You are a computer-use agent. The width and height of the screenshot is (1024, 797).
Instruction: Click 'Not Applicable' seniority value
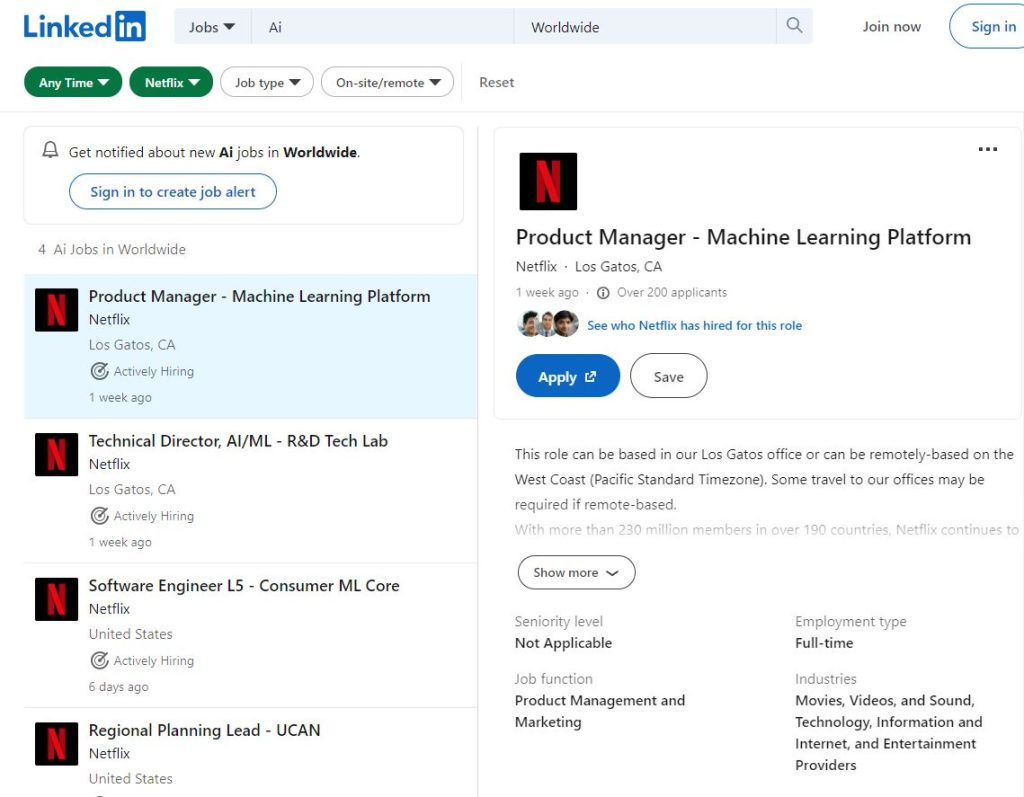563,643
